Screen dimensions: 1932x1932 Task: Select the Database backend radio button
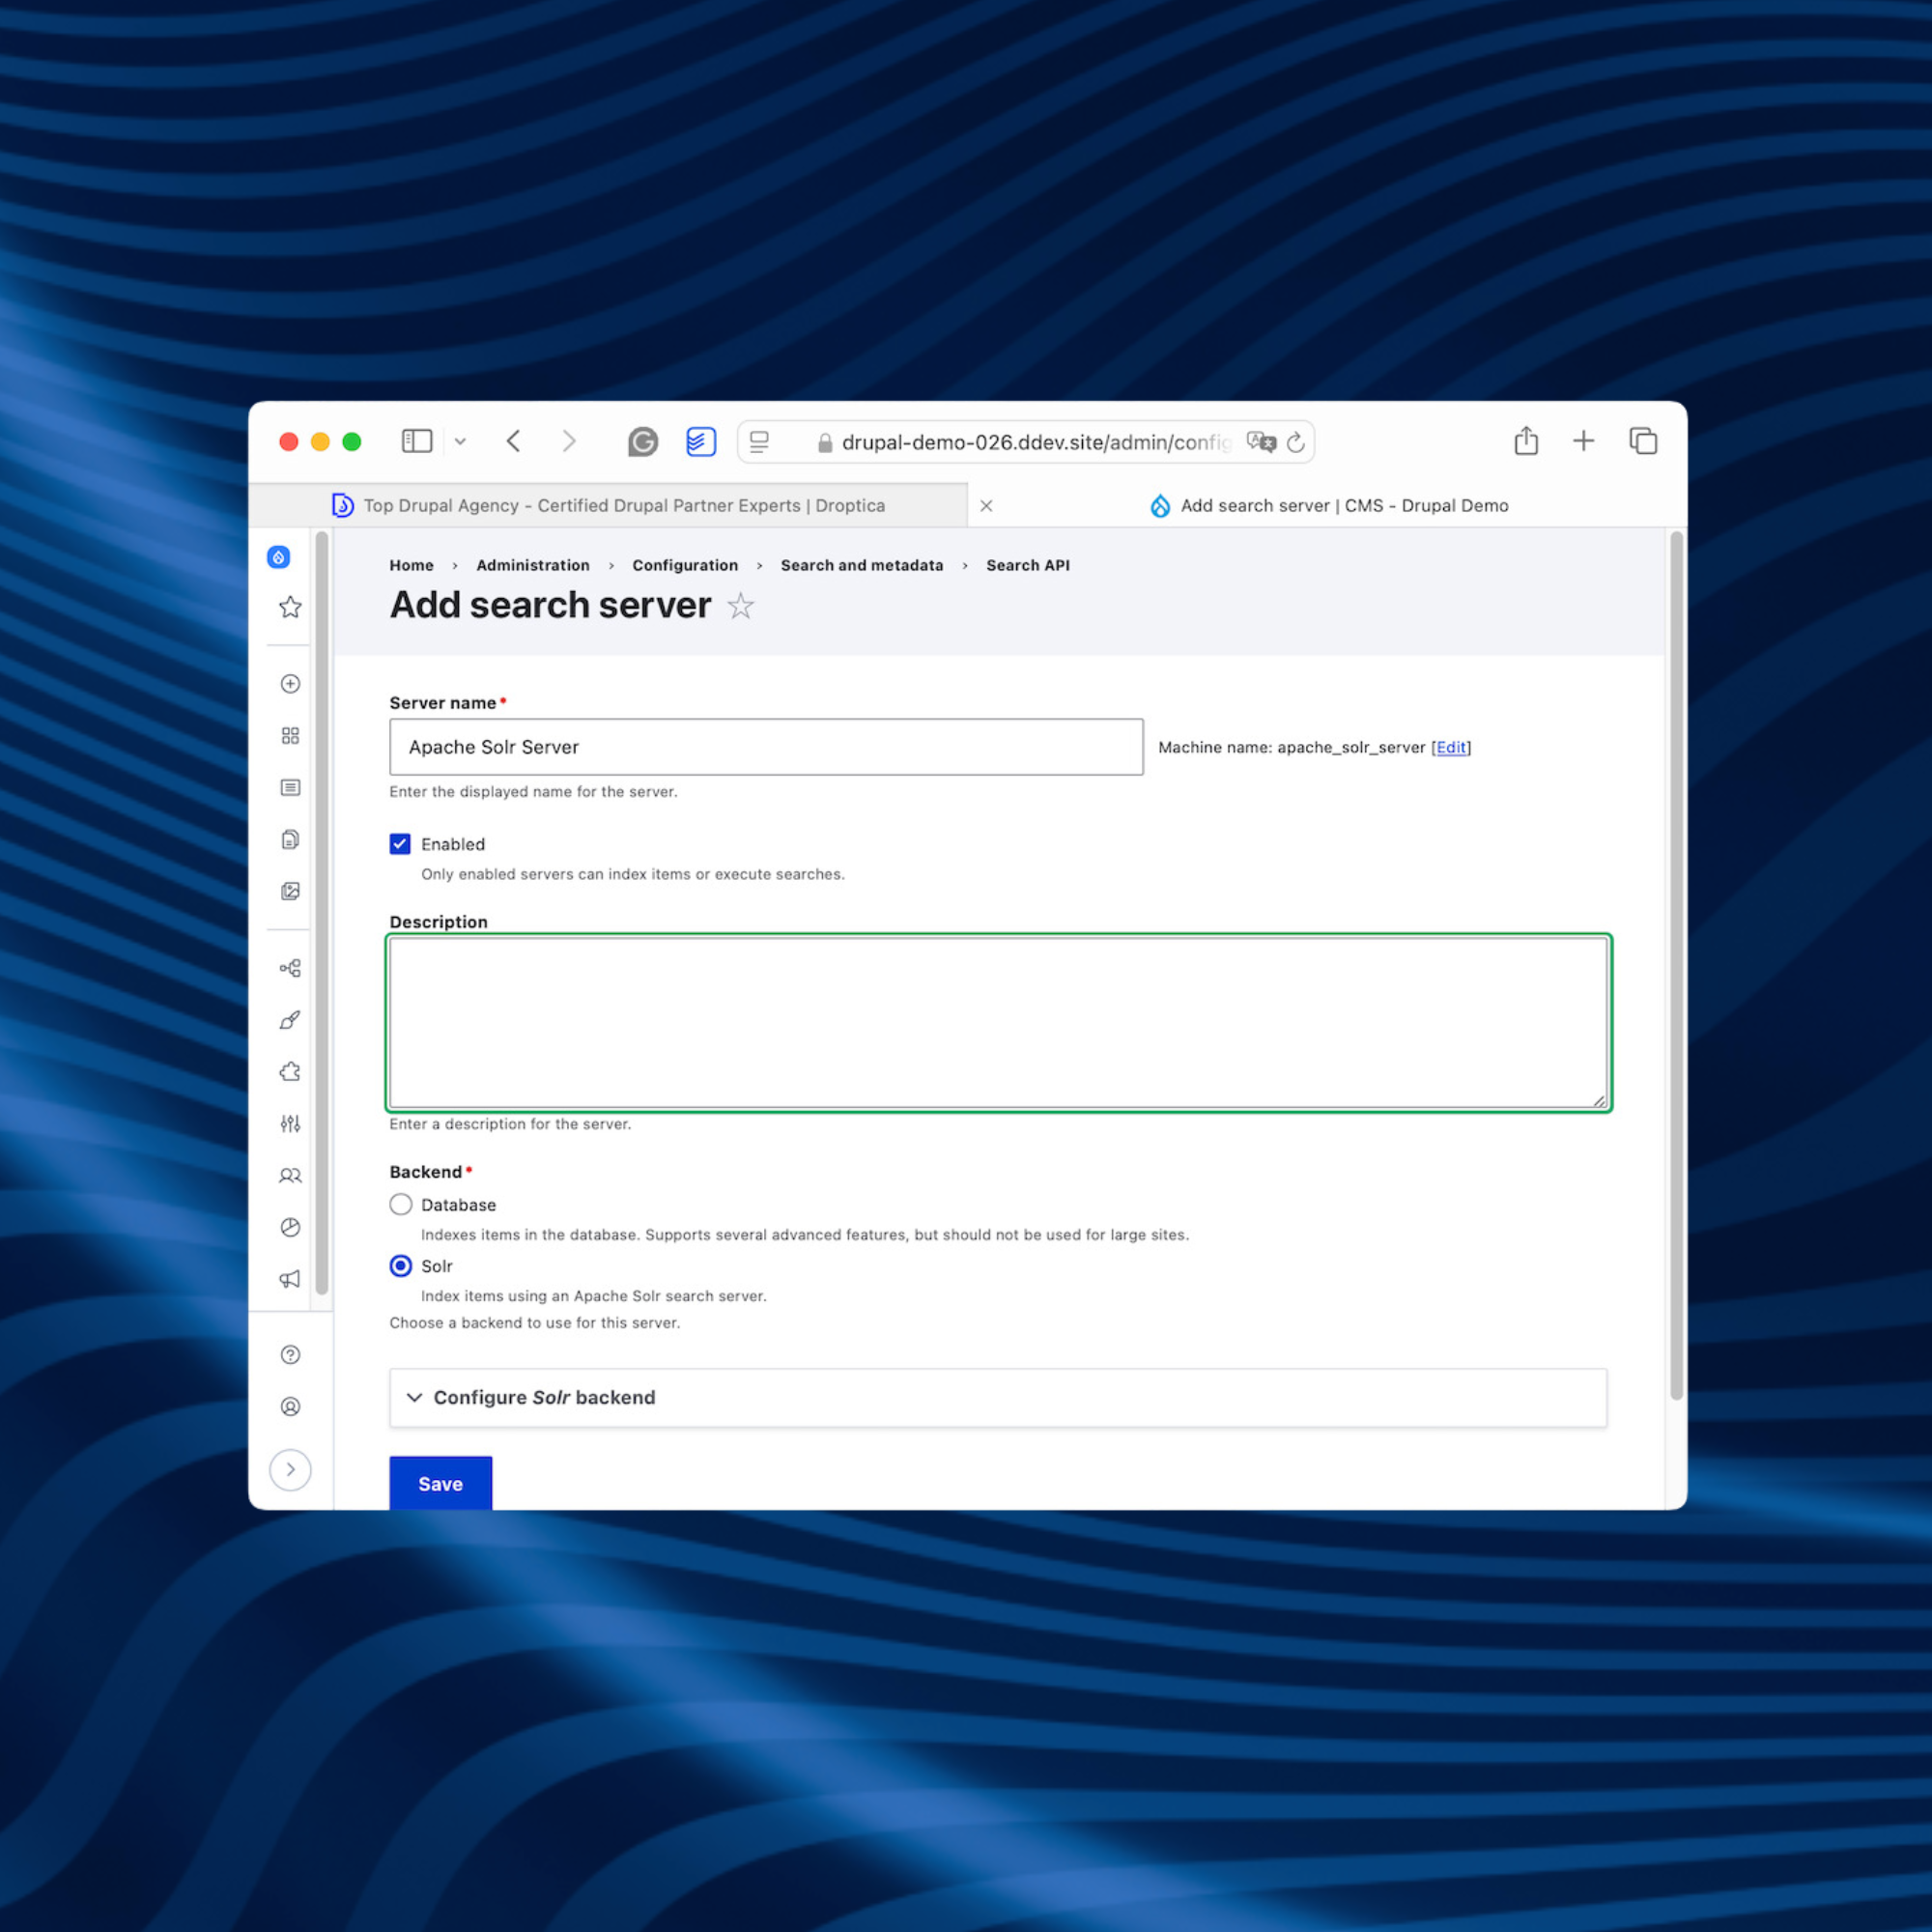[400, 1204]
